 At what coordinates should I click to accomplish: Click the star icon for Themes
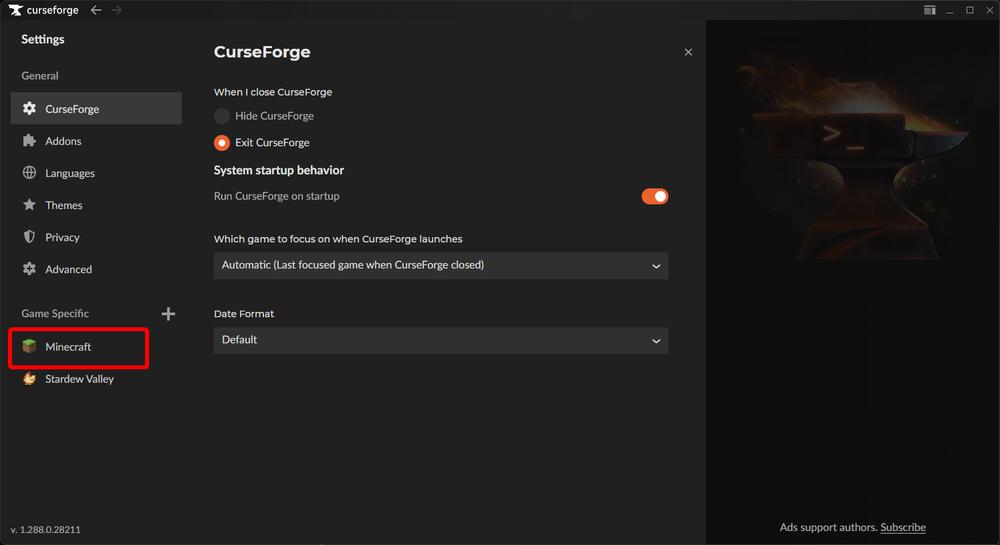(29, 205)
